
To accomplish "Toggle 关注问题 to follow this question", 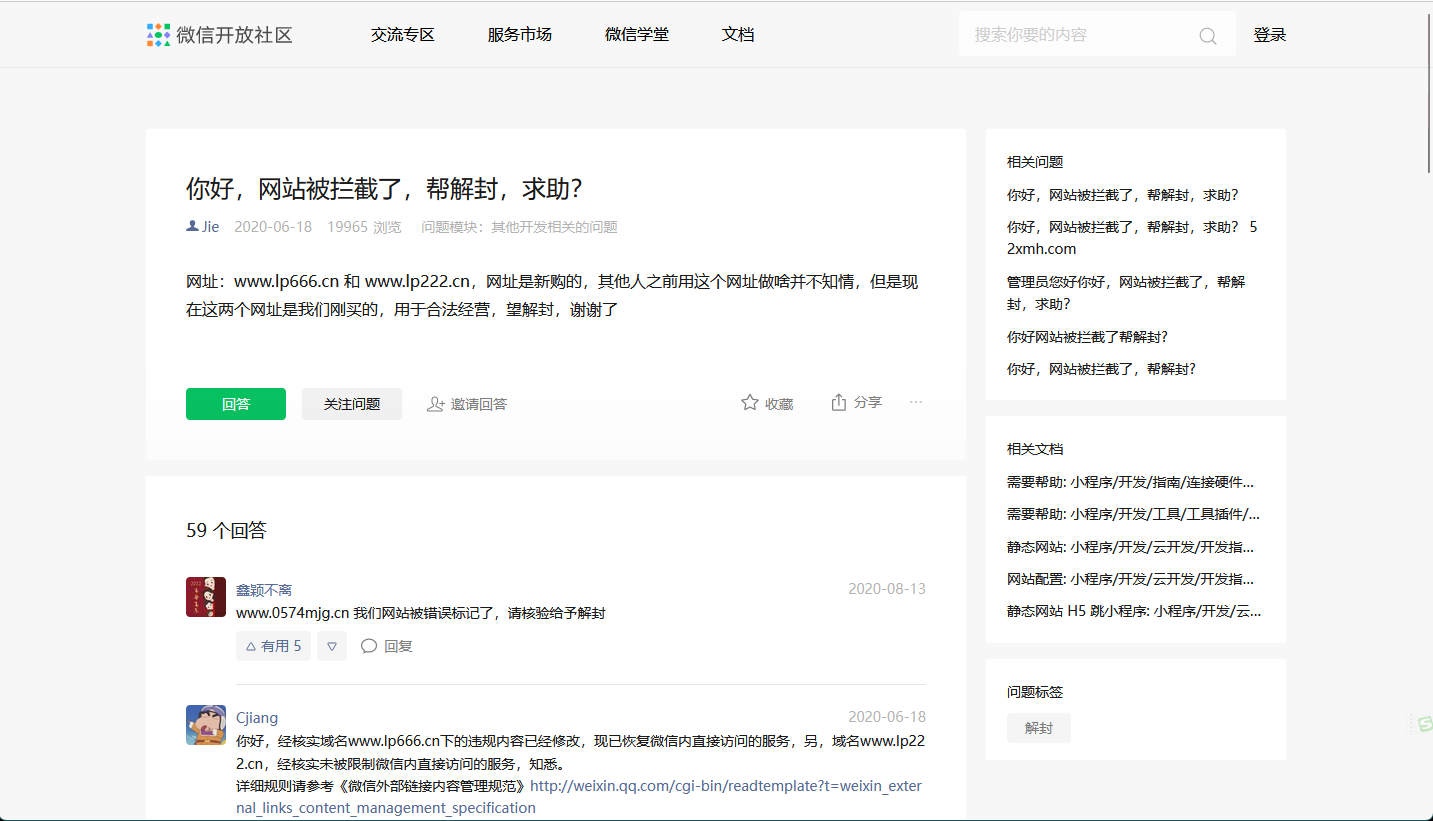I will (352, 404).
